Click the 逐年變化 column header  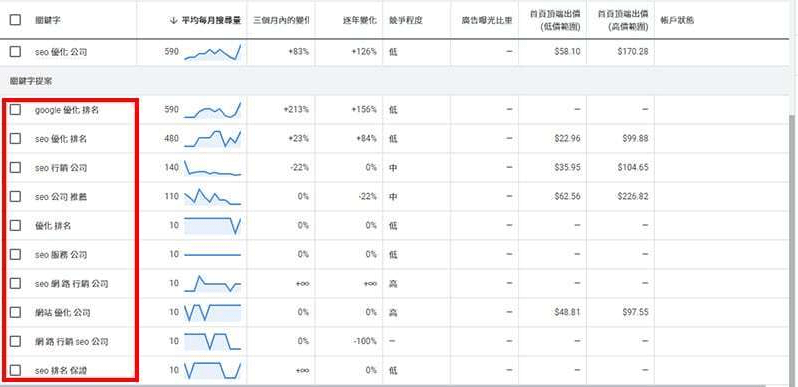(359, 20)
